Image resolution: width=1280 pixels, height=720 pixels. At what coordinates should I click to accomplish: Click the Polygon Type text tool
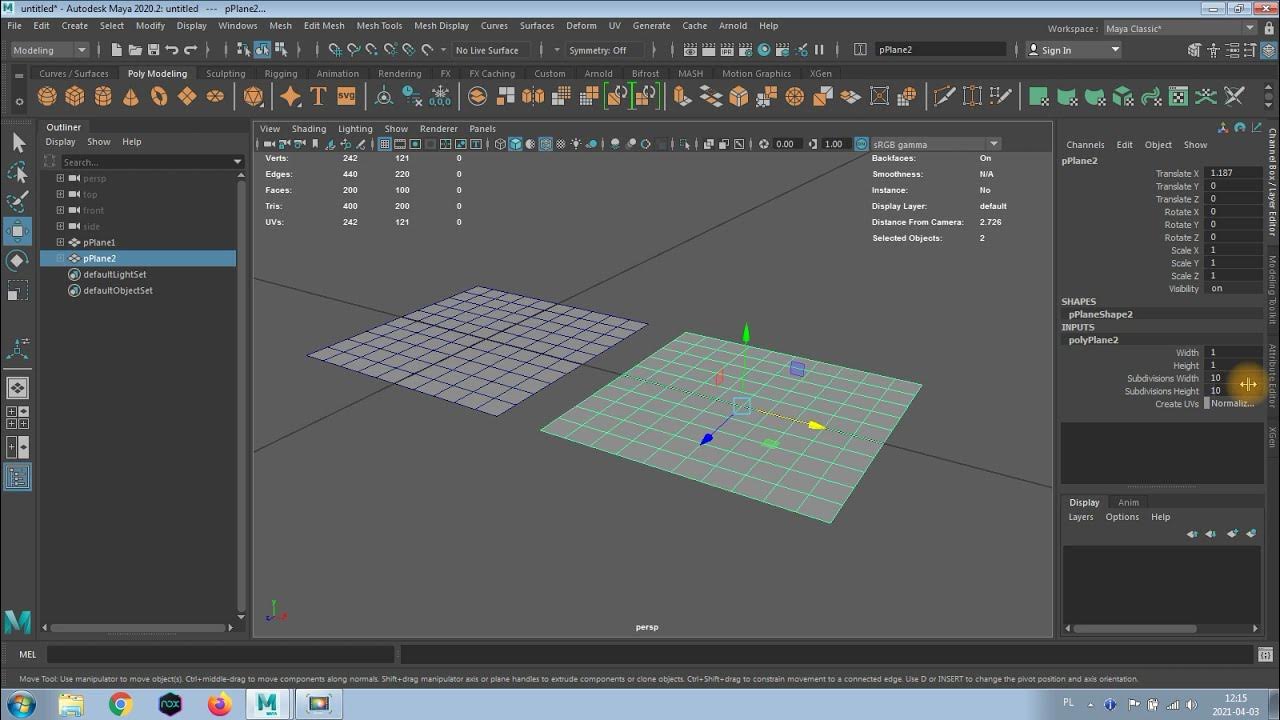(x=318, y=96)
